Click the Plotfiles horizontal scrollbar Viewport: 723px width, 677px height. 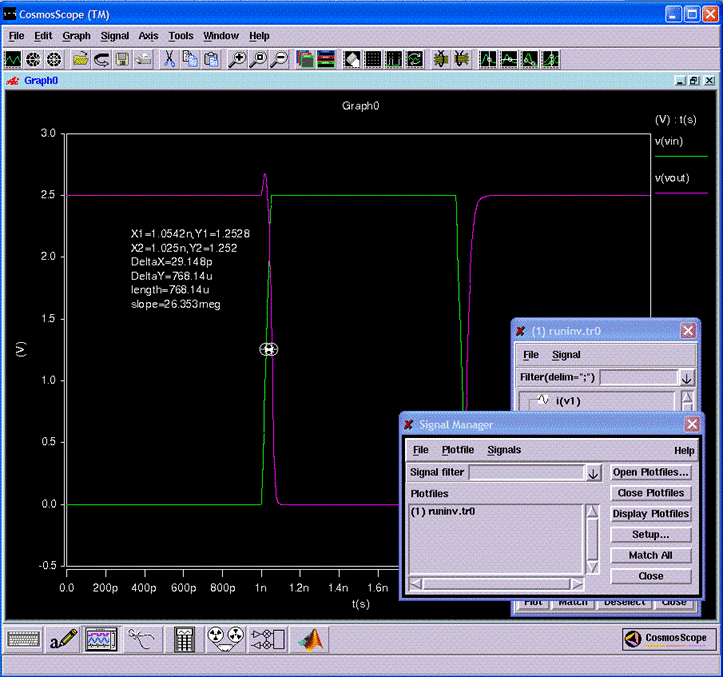(x=495, y=583)
